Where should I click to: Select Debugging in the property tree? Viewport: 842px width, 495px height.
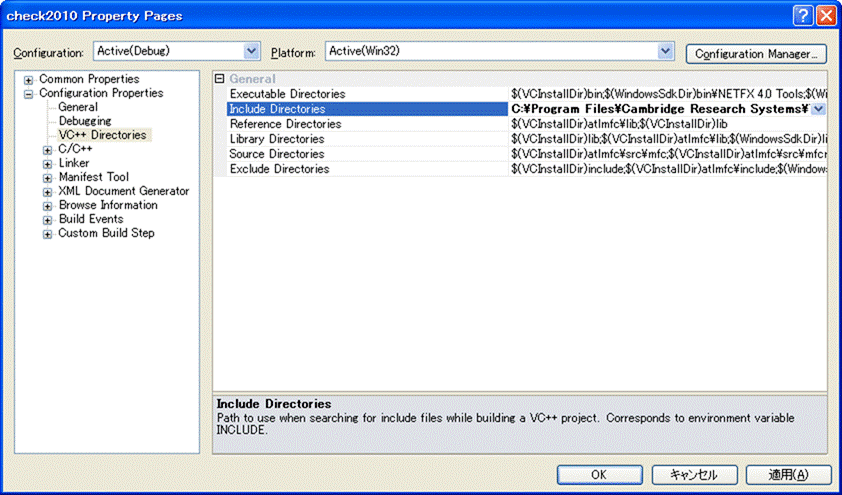[85, 121]
